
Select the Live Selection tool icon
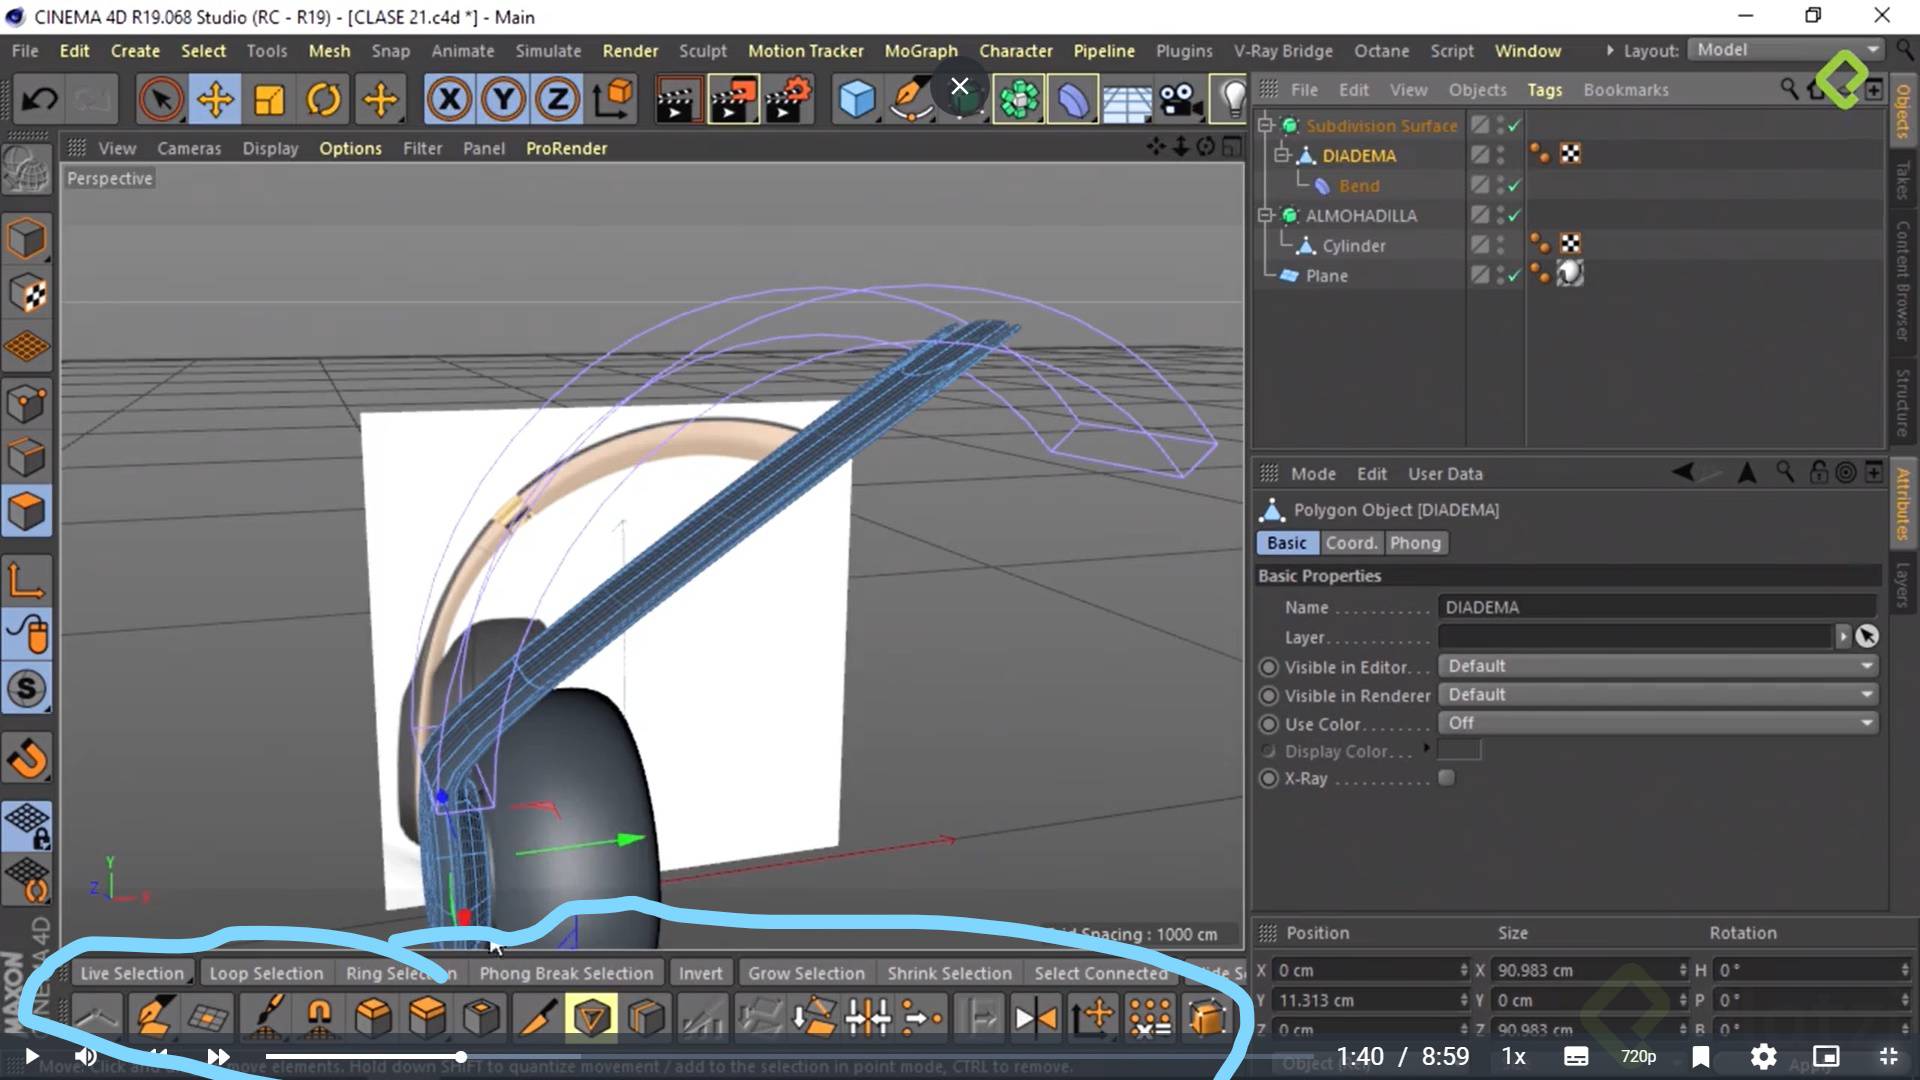pos(161,99)
